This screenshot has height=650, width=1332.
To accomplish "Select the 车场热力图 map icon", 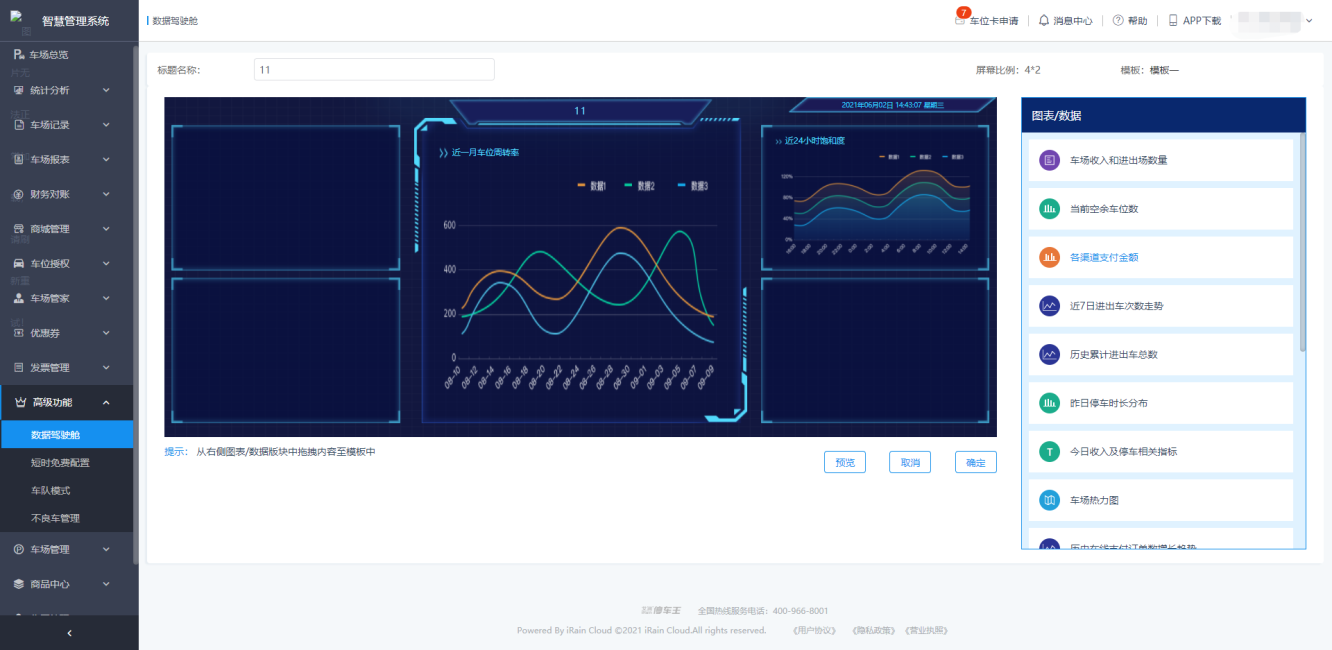I will tap(1049, 500).
